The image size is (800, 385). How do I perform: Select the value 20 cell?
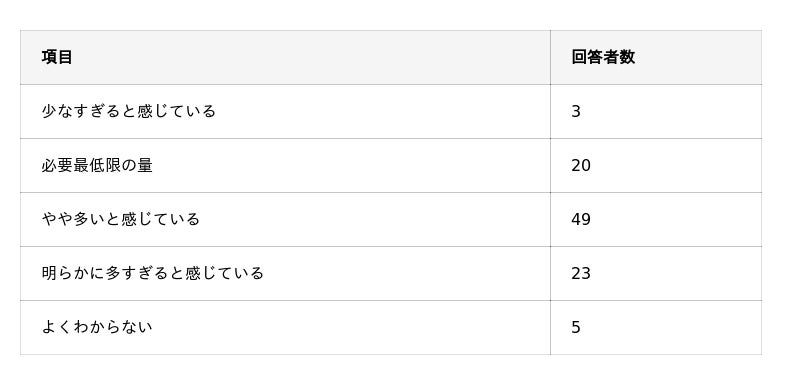click(656, 165)
